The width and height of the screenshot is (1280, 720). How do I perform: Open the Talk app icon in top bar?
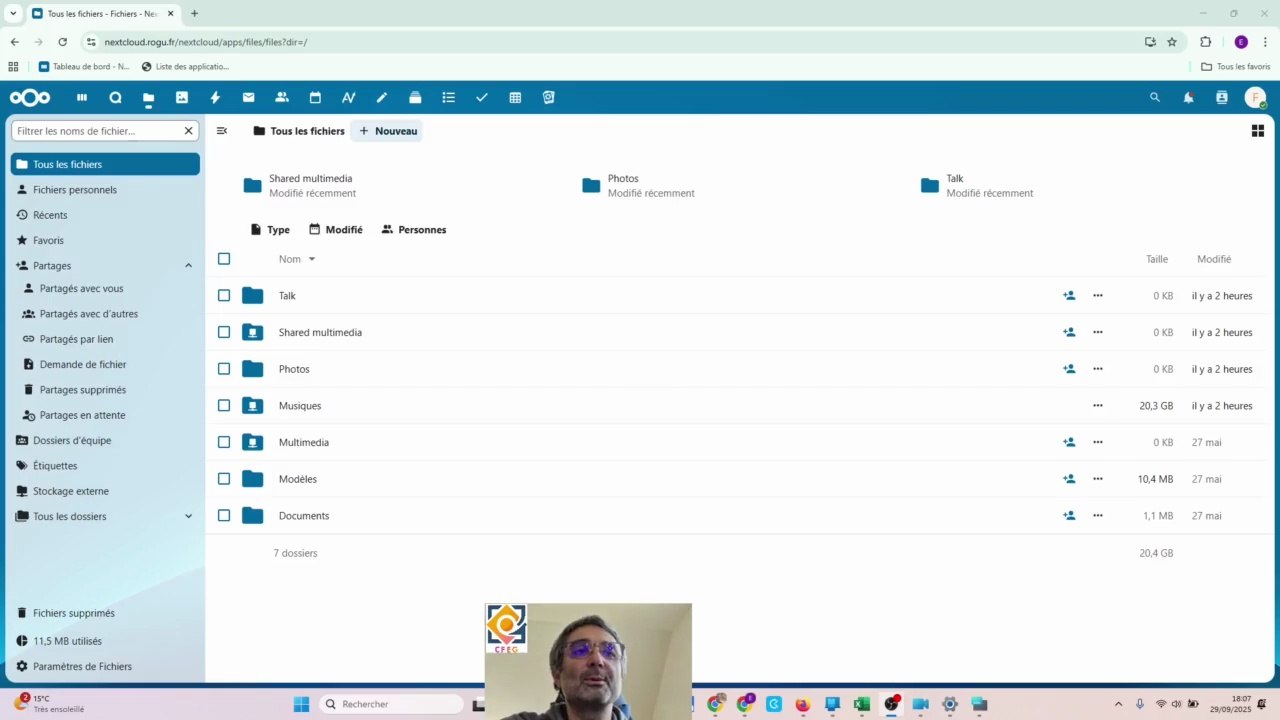click(115, 97)
